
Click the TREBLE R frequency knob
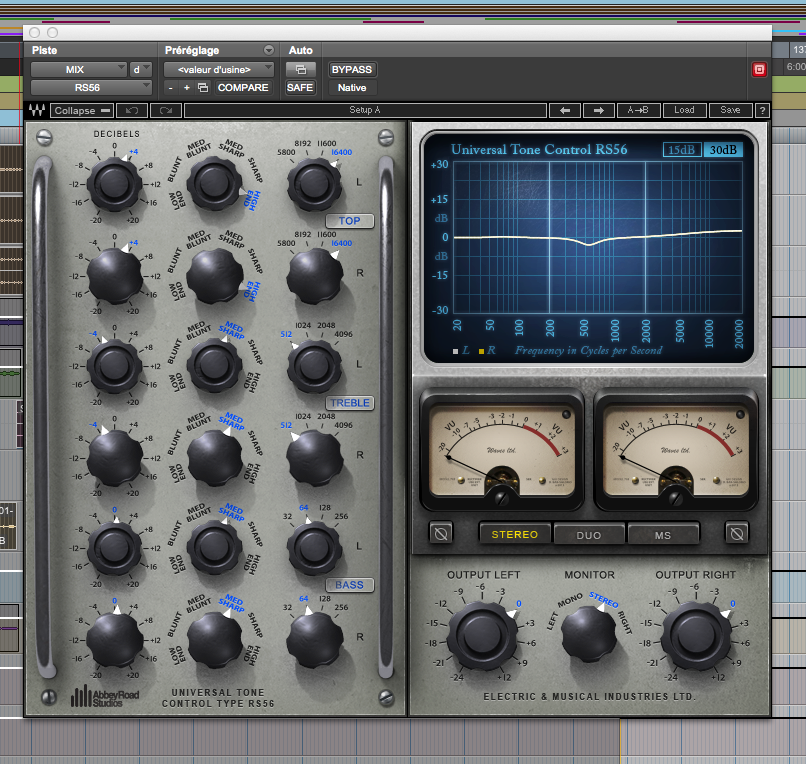pos(314,458)
